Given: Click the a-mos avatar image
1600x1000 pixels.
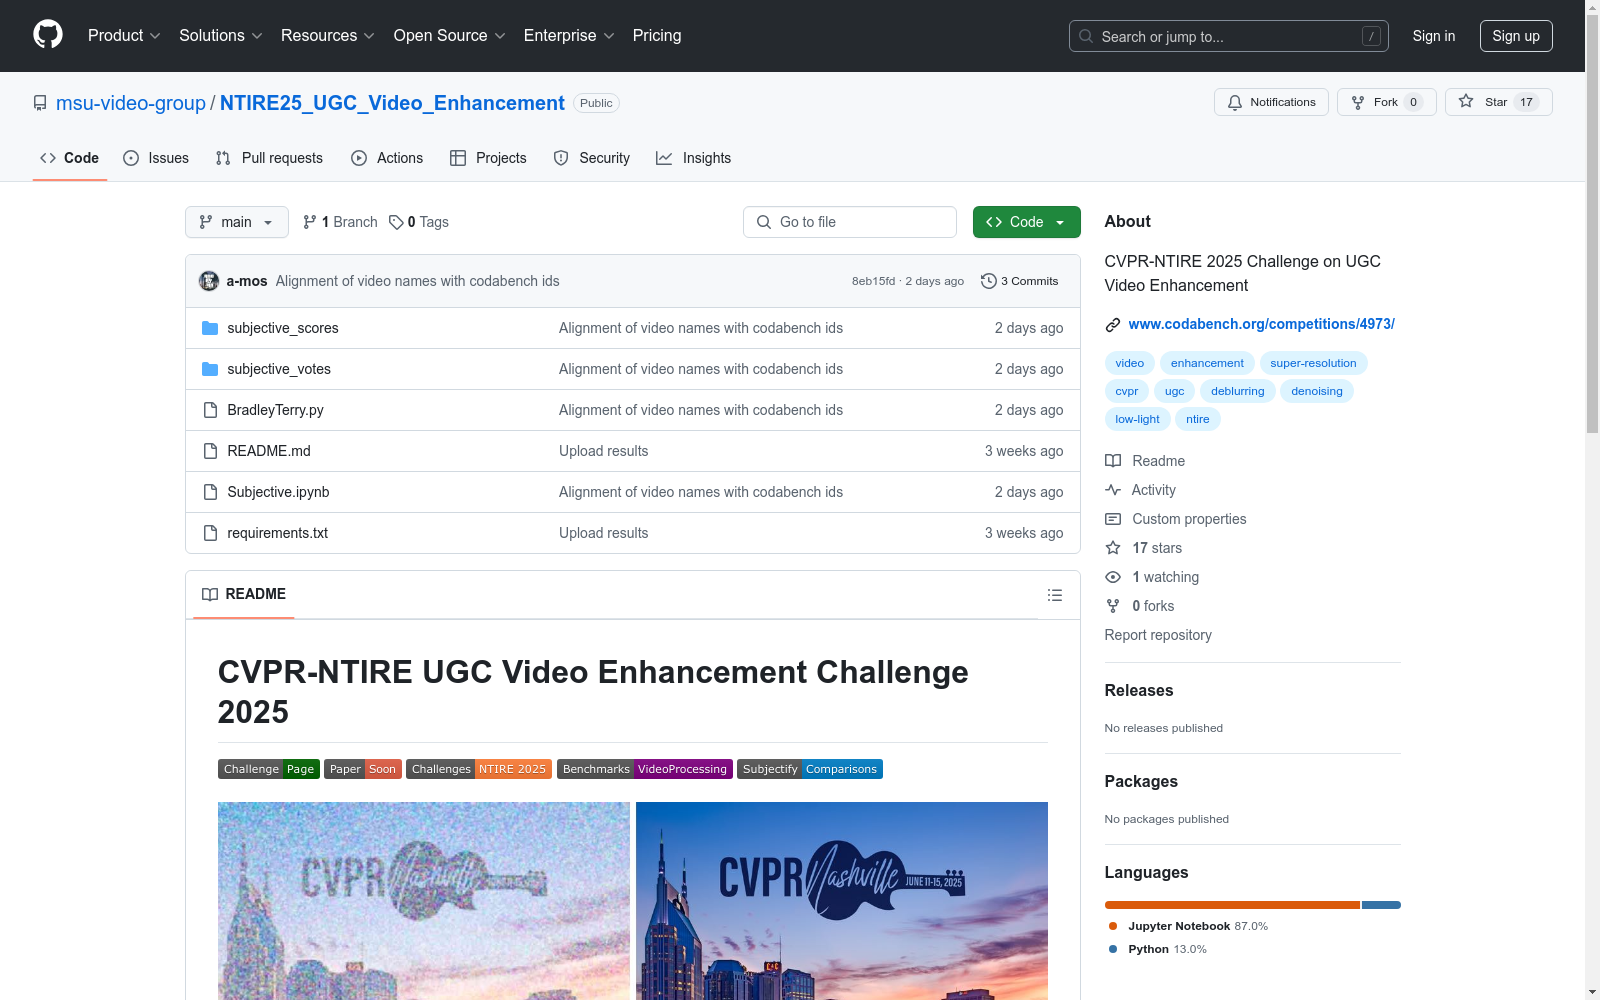Looking at the screenshot, I should click(x=209, y=281).
